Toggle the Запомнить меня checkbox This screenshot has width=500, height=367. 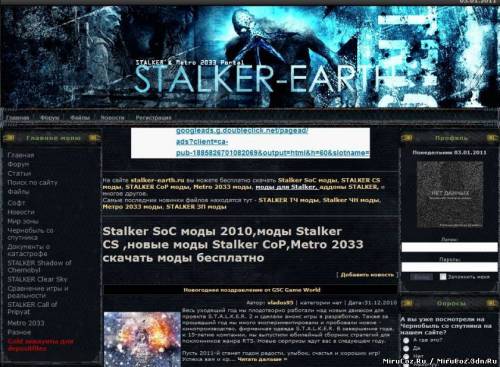click(443, 276)
